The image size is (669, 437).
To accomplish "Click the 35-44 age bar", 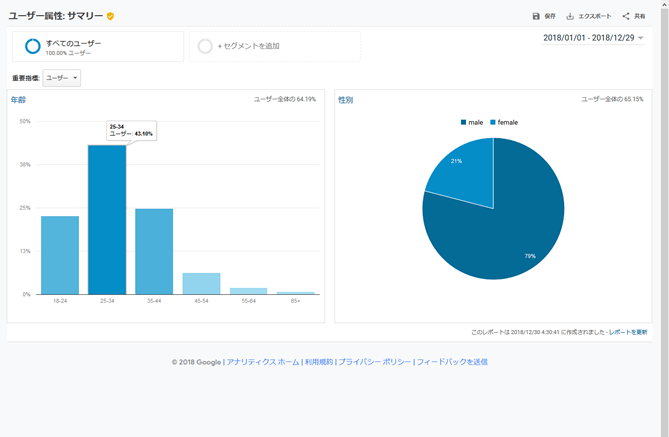I will point(154,251).
